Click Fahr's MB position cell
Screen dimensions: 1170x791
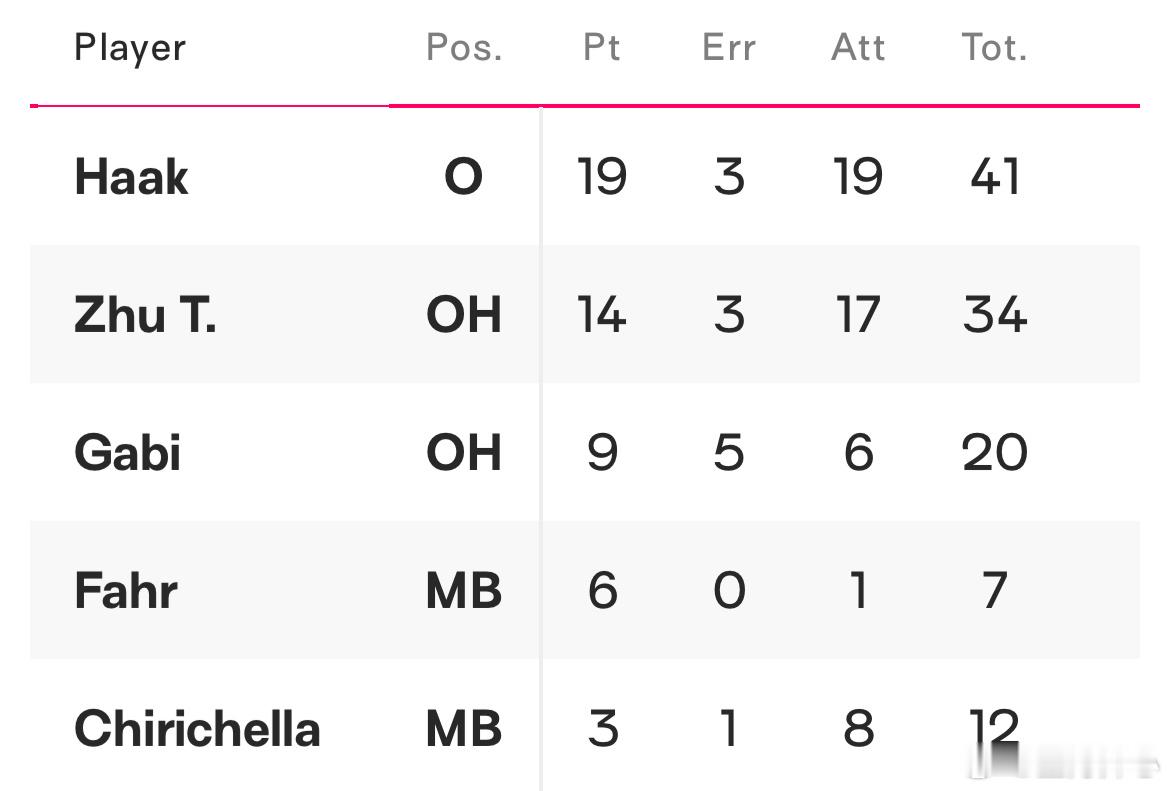[x=463, y=590]
